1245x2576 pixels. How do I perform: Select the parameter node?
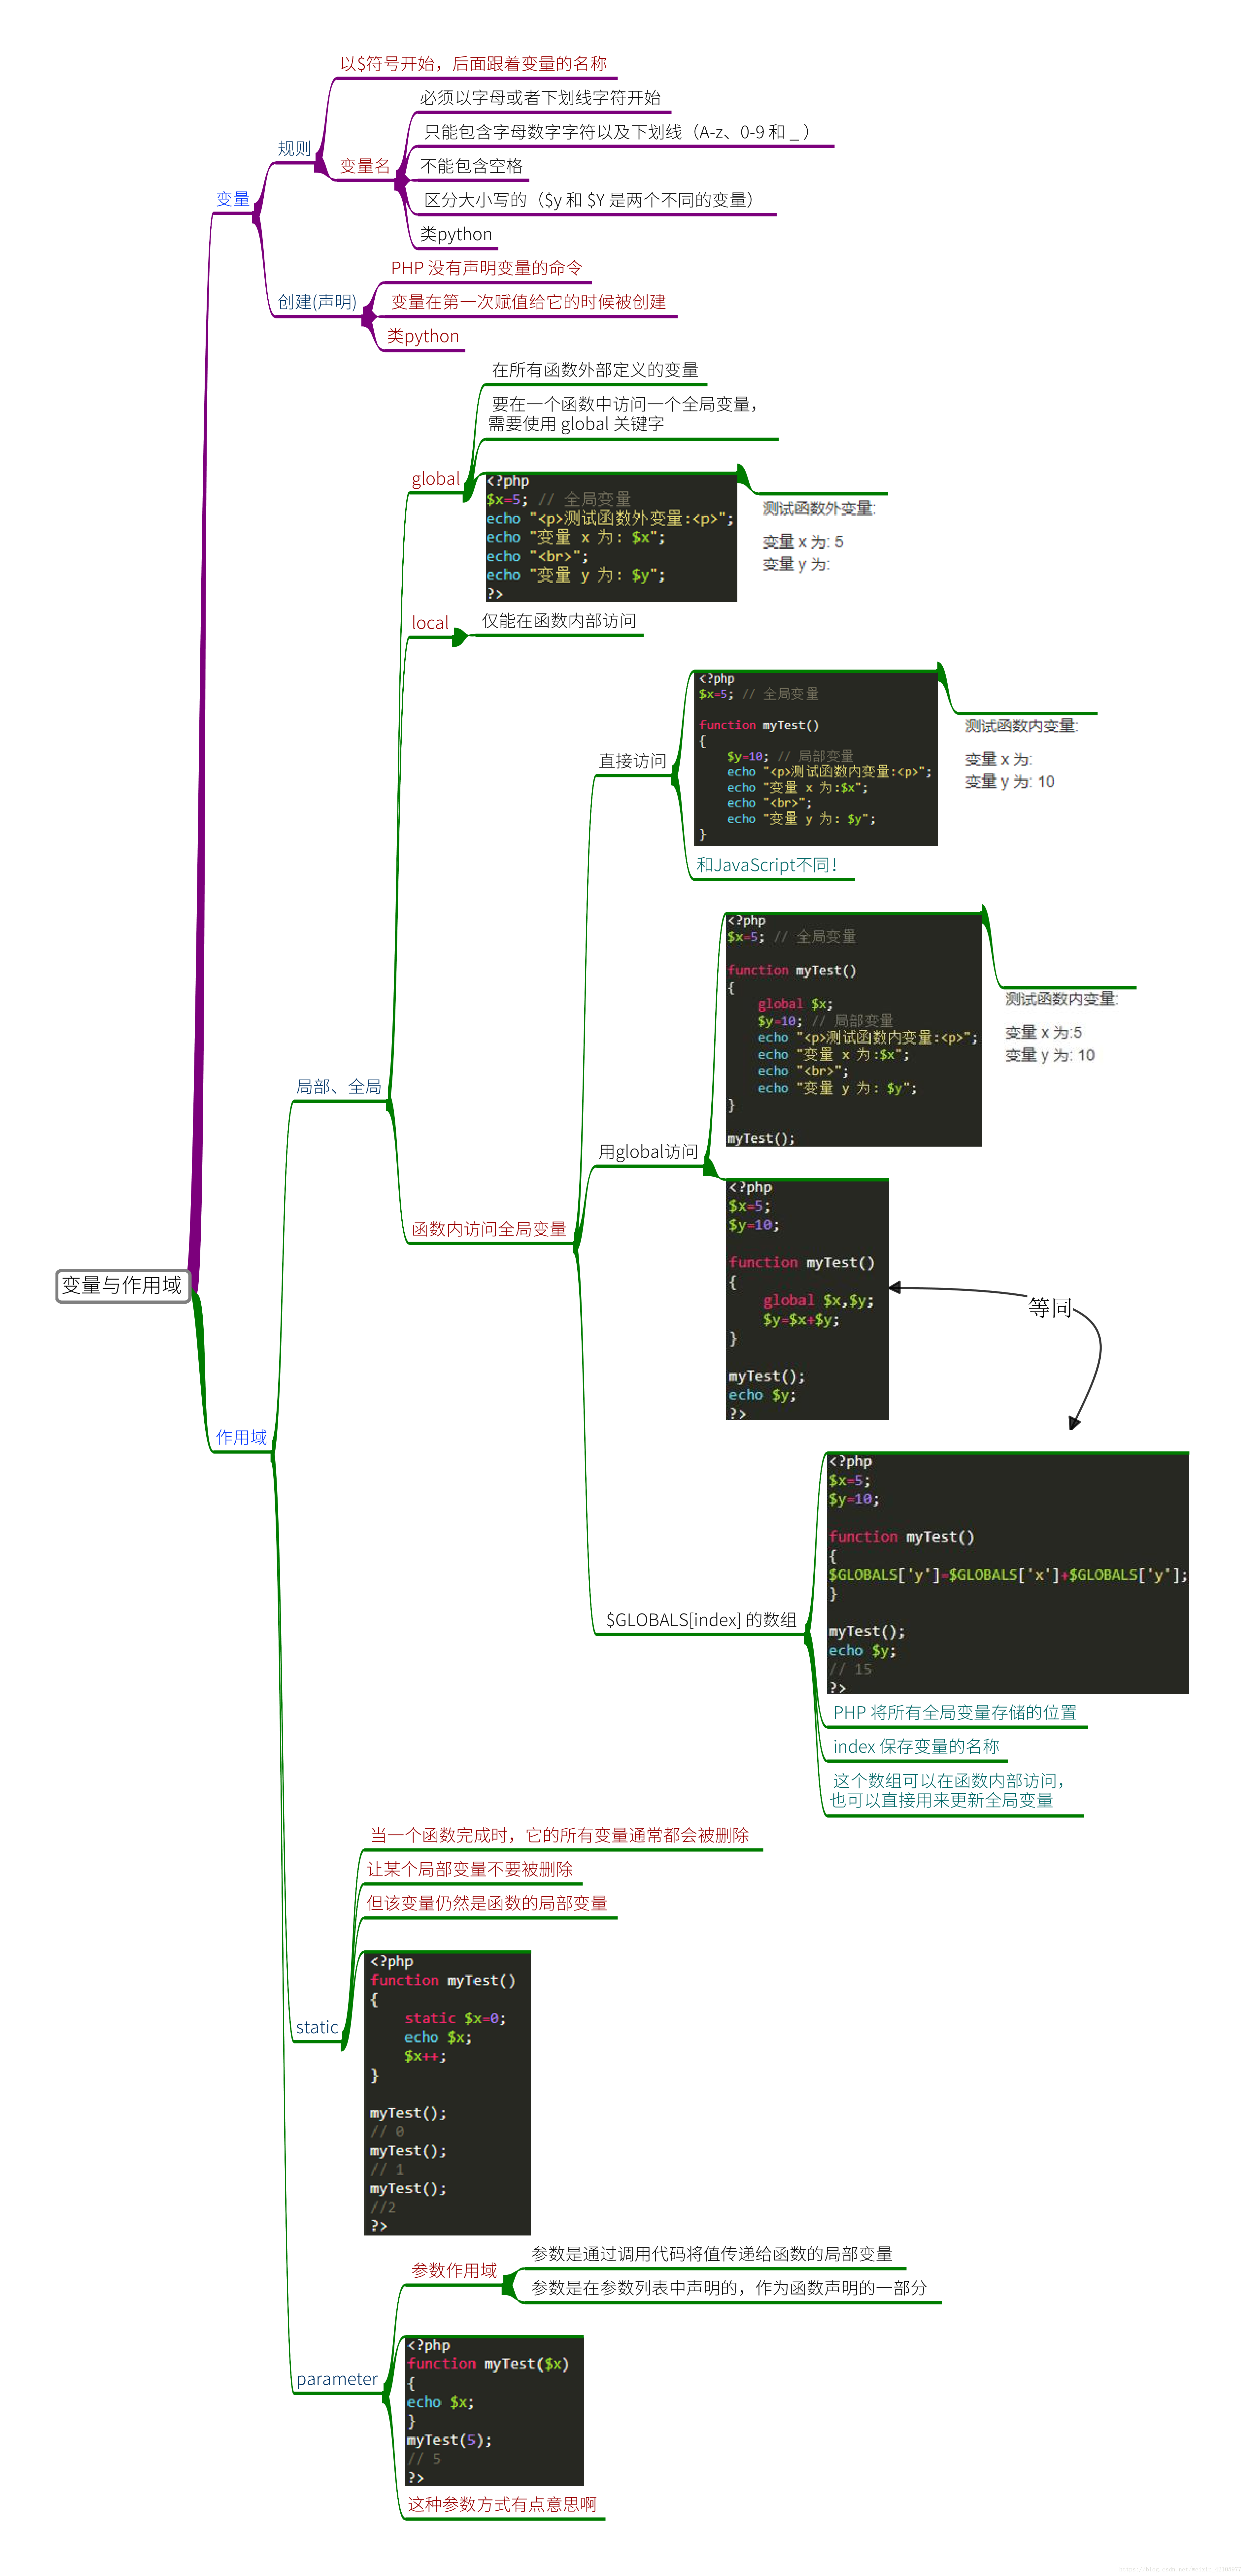(x=337, y=2379)
